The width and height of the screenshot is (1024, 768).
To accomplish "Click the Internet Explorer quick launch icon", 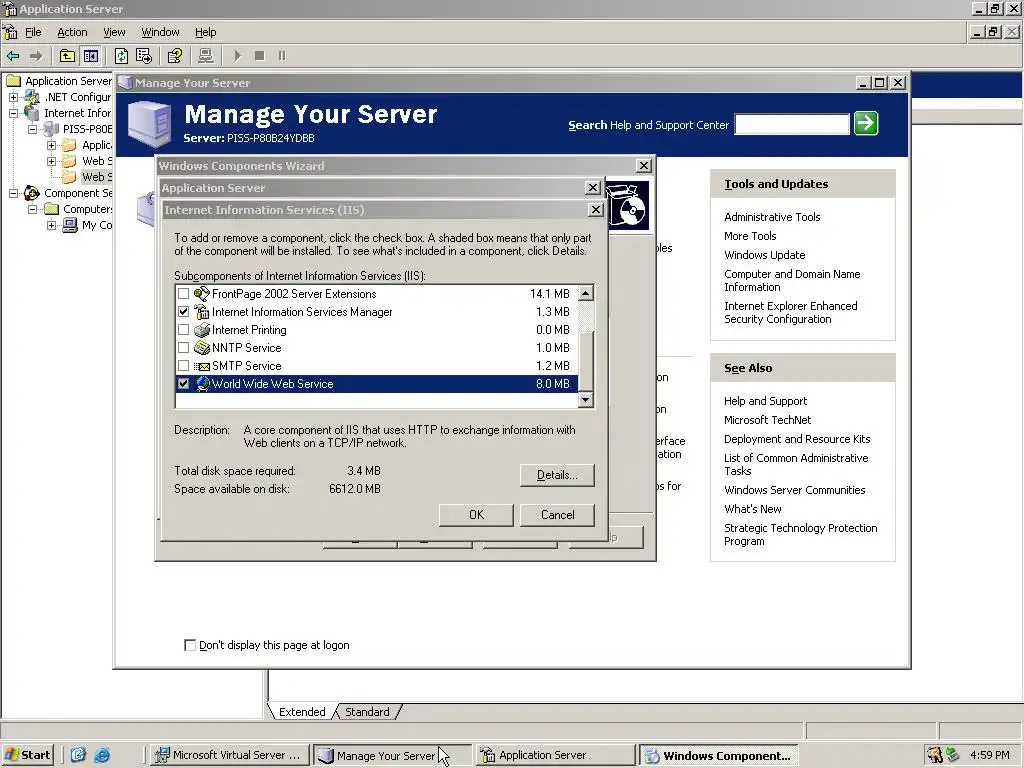I will tap(102, 755).
